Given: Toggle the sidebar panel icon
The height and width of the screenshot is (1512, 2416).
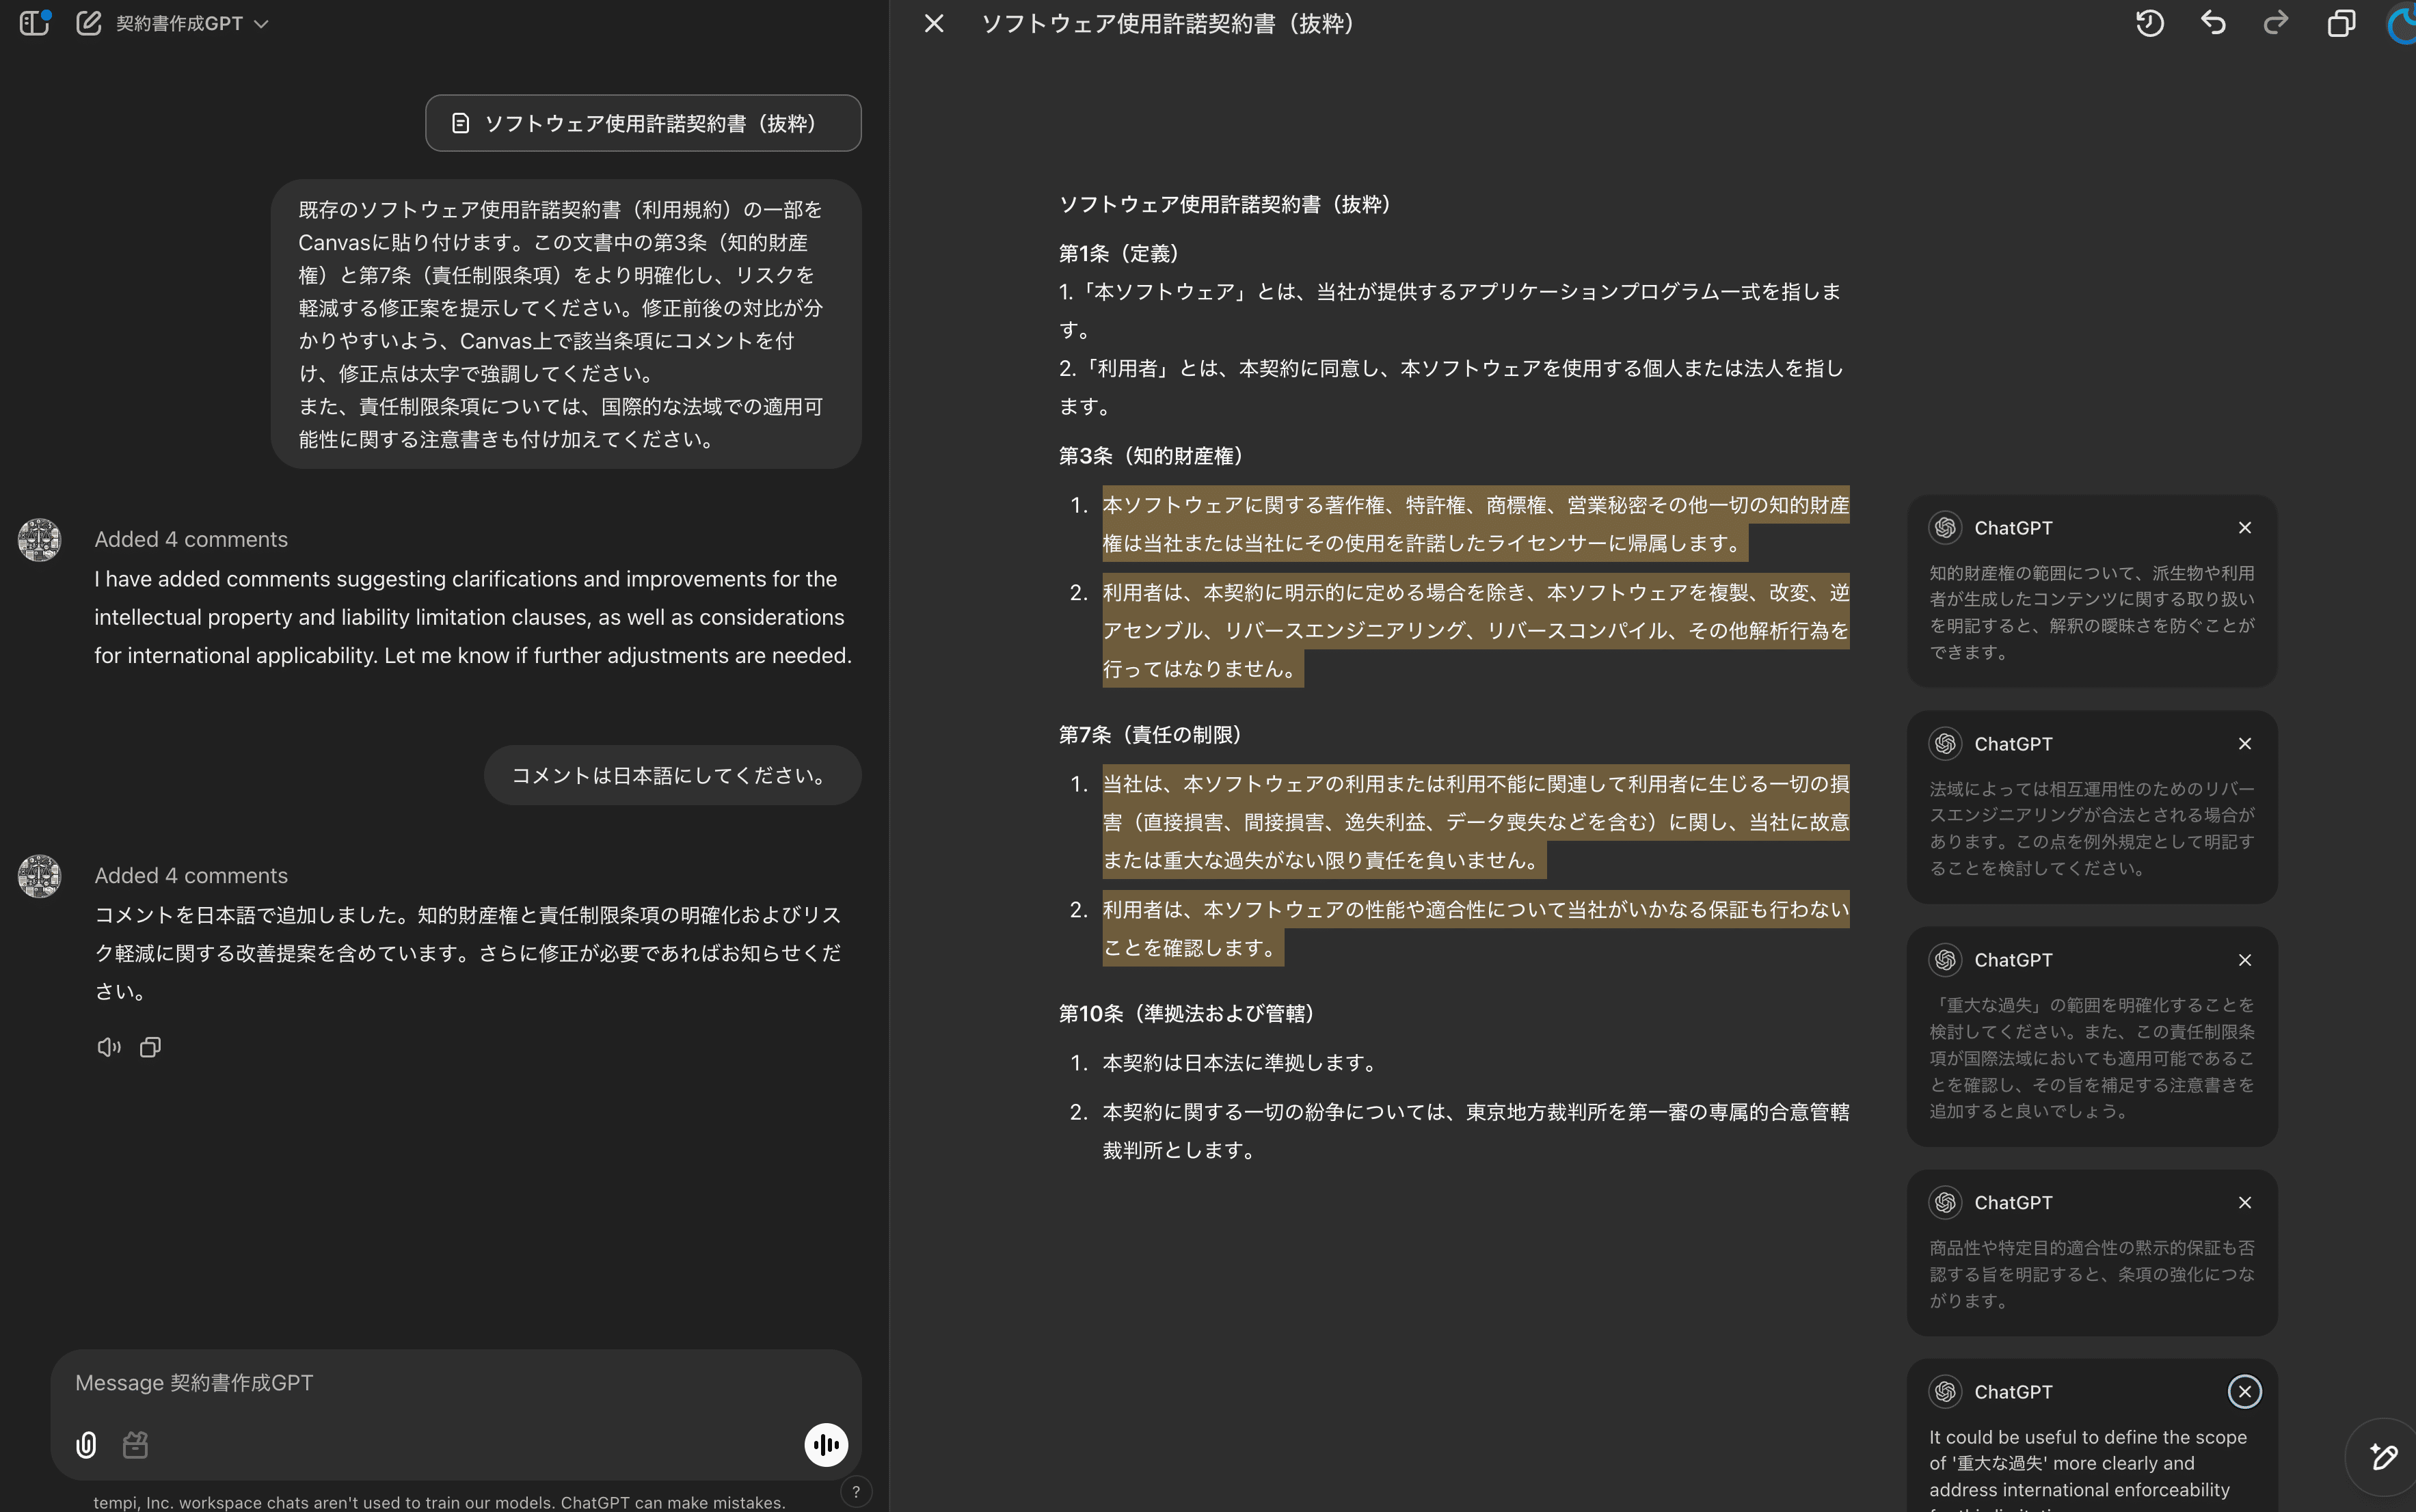Looking at the screenshot, I should [34, 23].
